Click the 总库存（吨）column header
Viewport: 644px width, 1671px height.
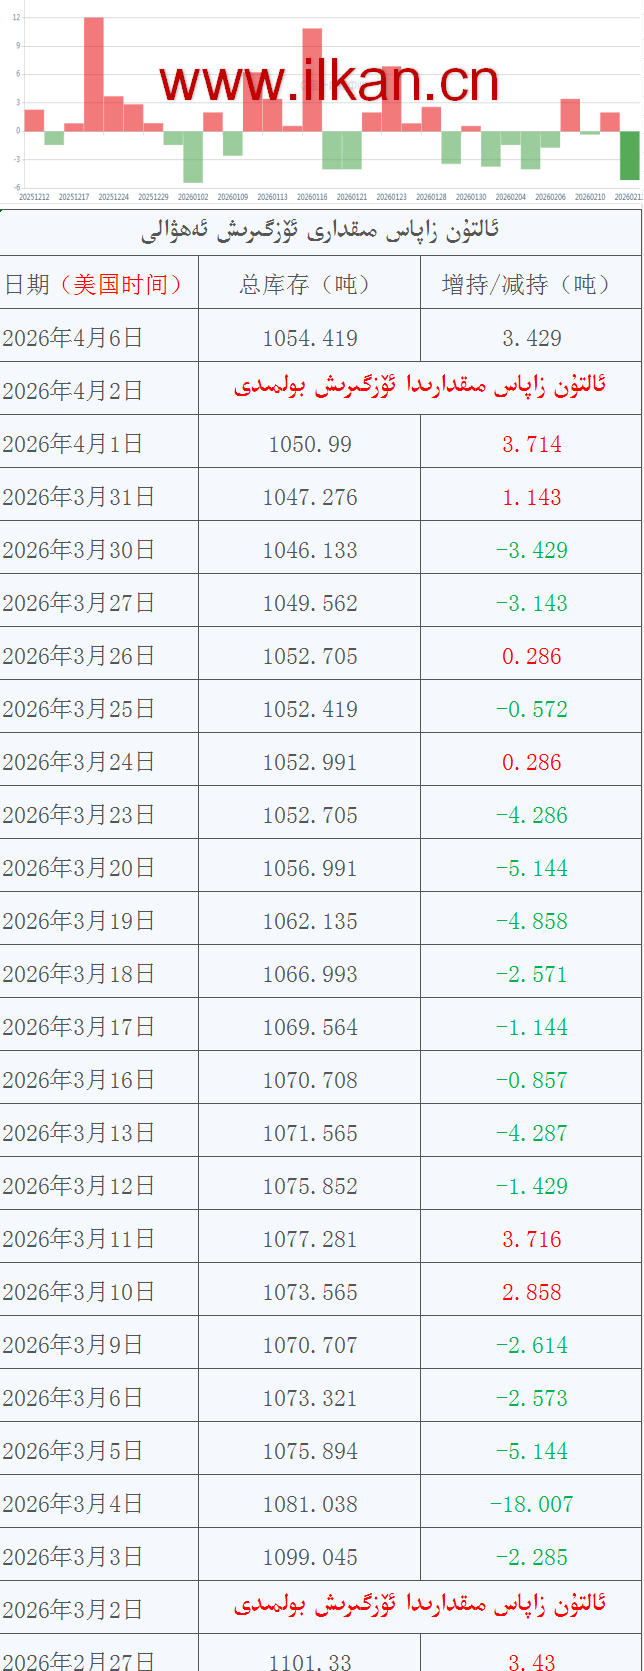(x=309, y=284)
